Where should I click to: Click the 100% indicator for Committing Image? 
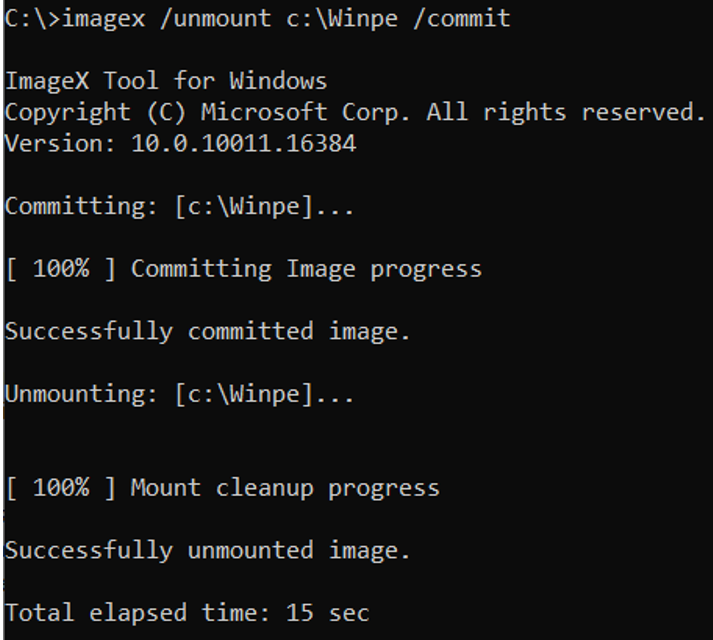coord(60,269)
